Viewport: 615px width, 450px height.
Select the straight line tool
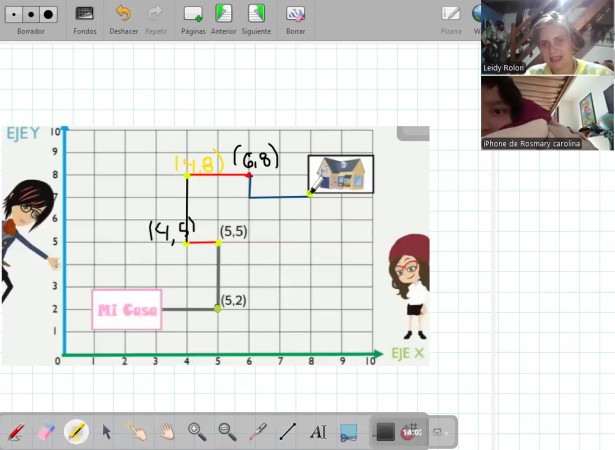pyautogui.click(x=288, y=432)
